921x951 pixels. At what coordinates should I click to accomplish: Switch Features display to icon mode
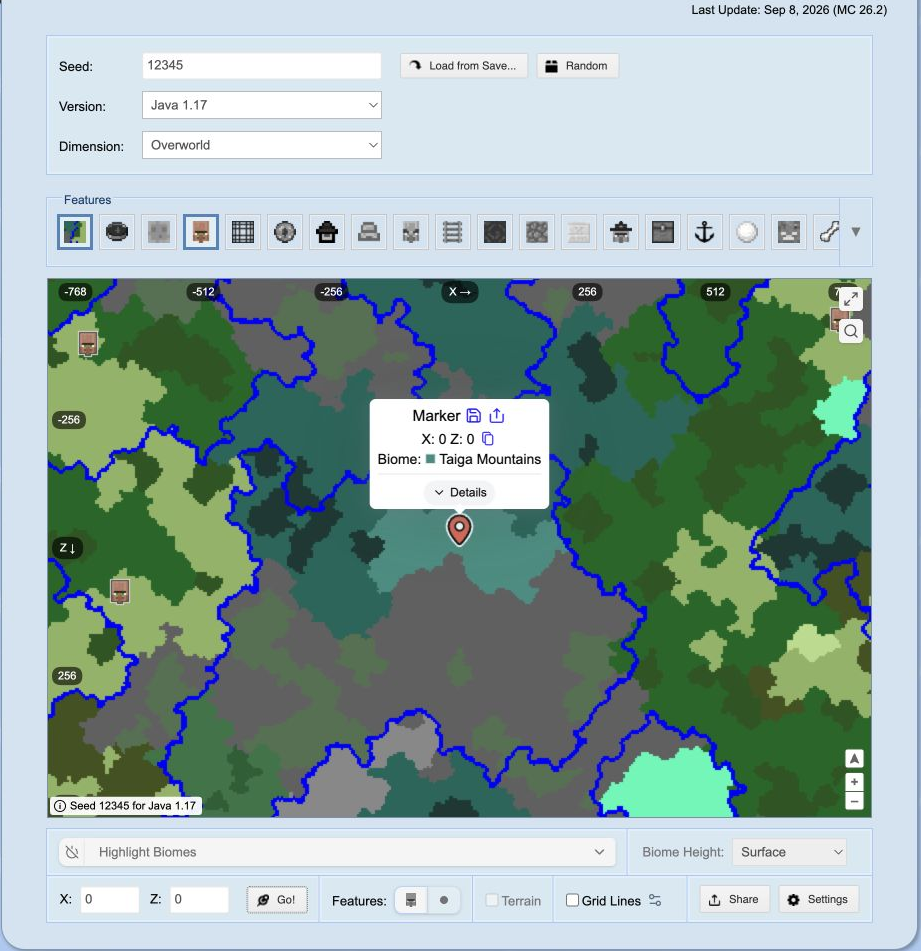point(411,900)
